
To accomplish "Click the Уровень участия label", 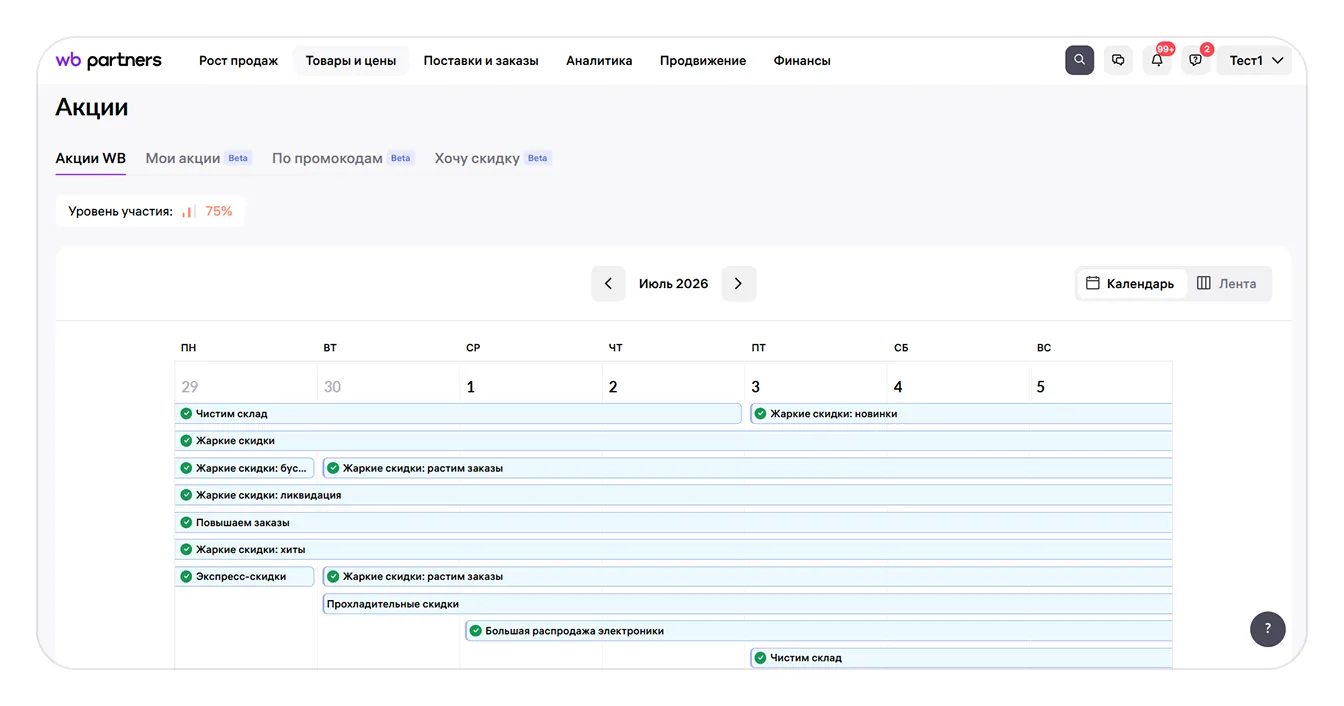I will click(120, 212).
